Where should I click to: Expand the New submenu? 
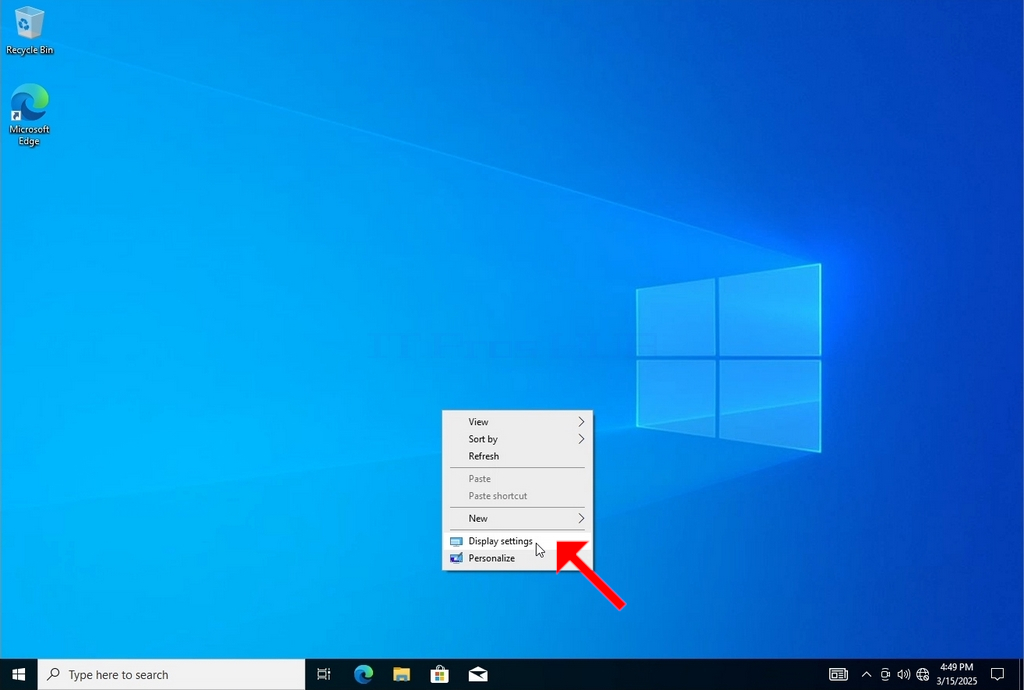tap(517, 518)
